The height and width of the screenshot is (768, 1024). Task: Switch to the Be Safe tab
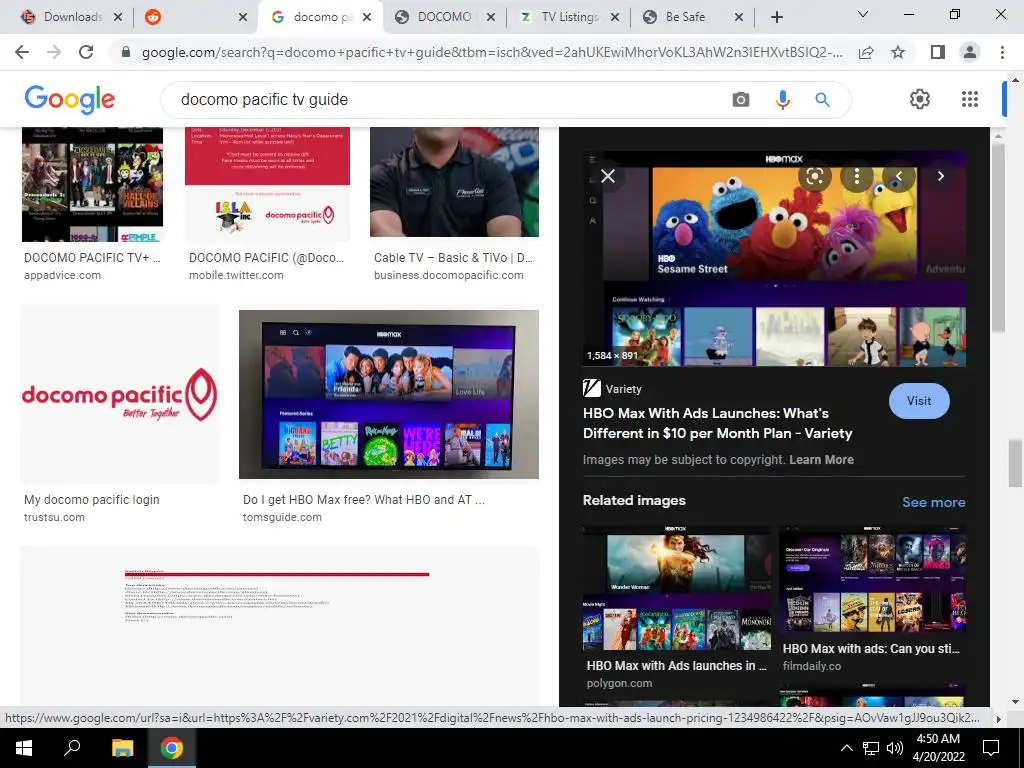[x=694, y=18]
